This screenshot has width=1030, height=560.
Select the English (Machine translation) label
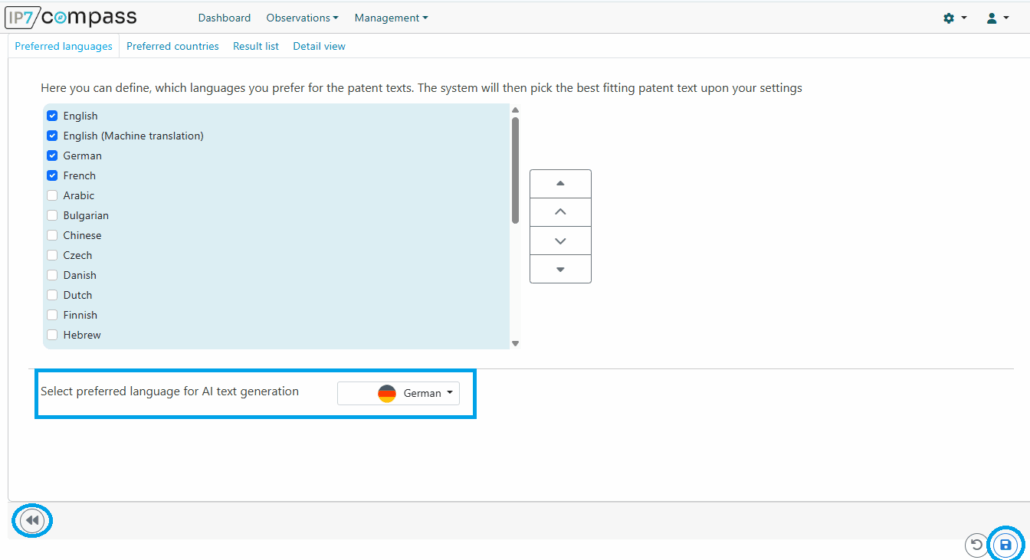click(133, 136)
